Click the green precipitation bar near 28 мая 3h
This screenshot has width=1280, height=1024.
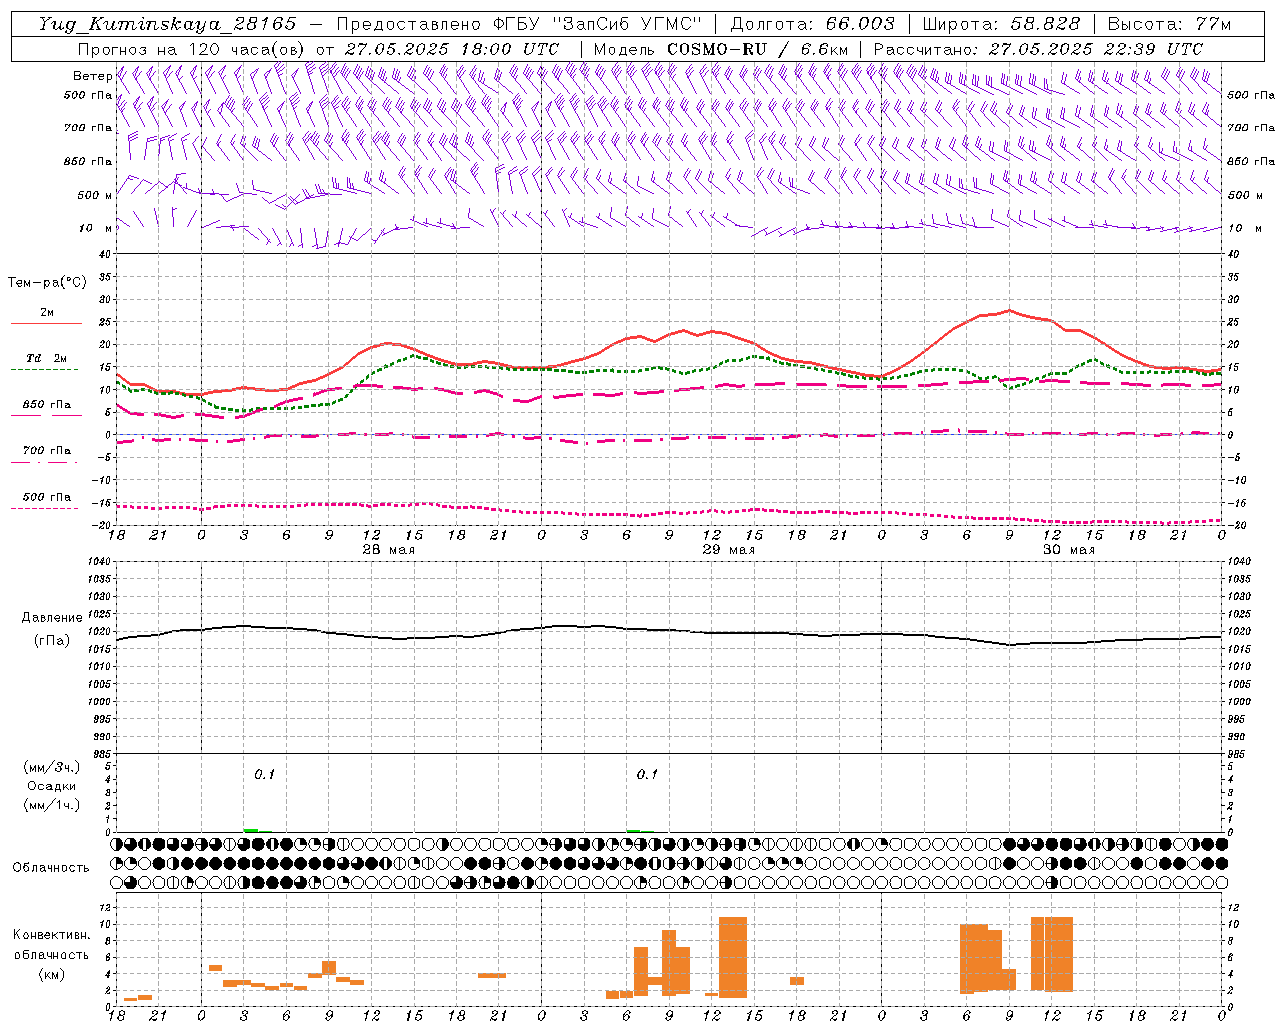point(251,830)
